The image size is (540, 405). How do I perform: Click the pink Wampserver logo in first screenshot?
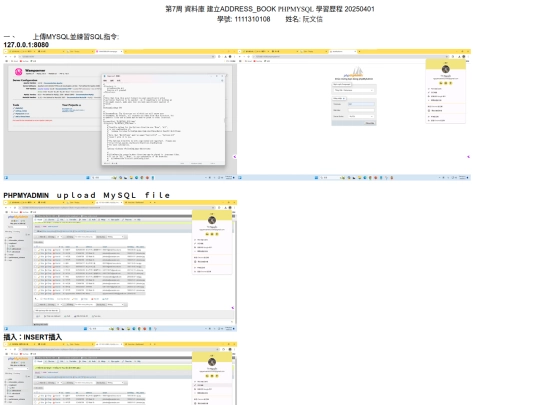(x=19, y=72)
